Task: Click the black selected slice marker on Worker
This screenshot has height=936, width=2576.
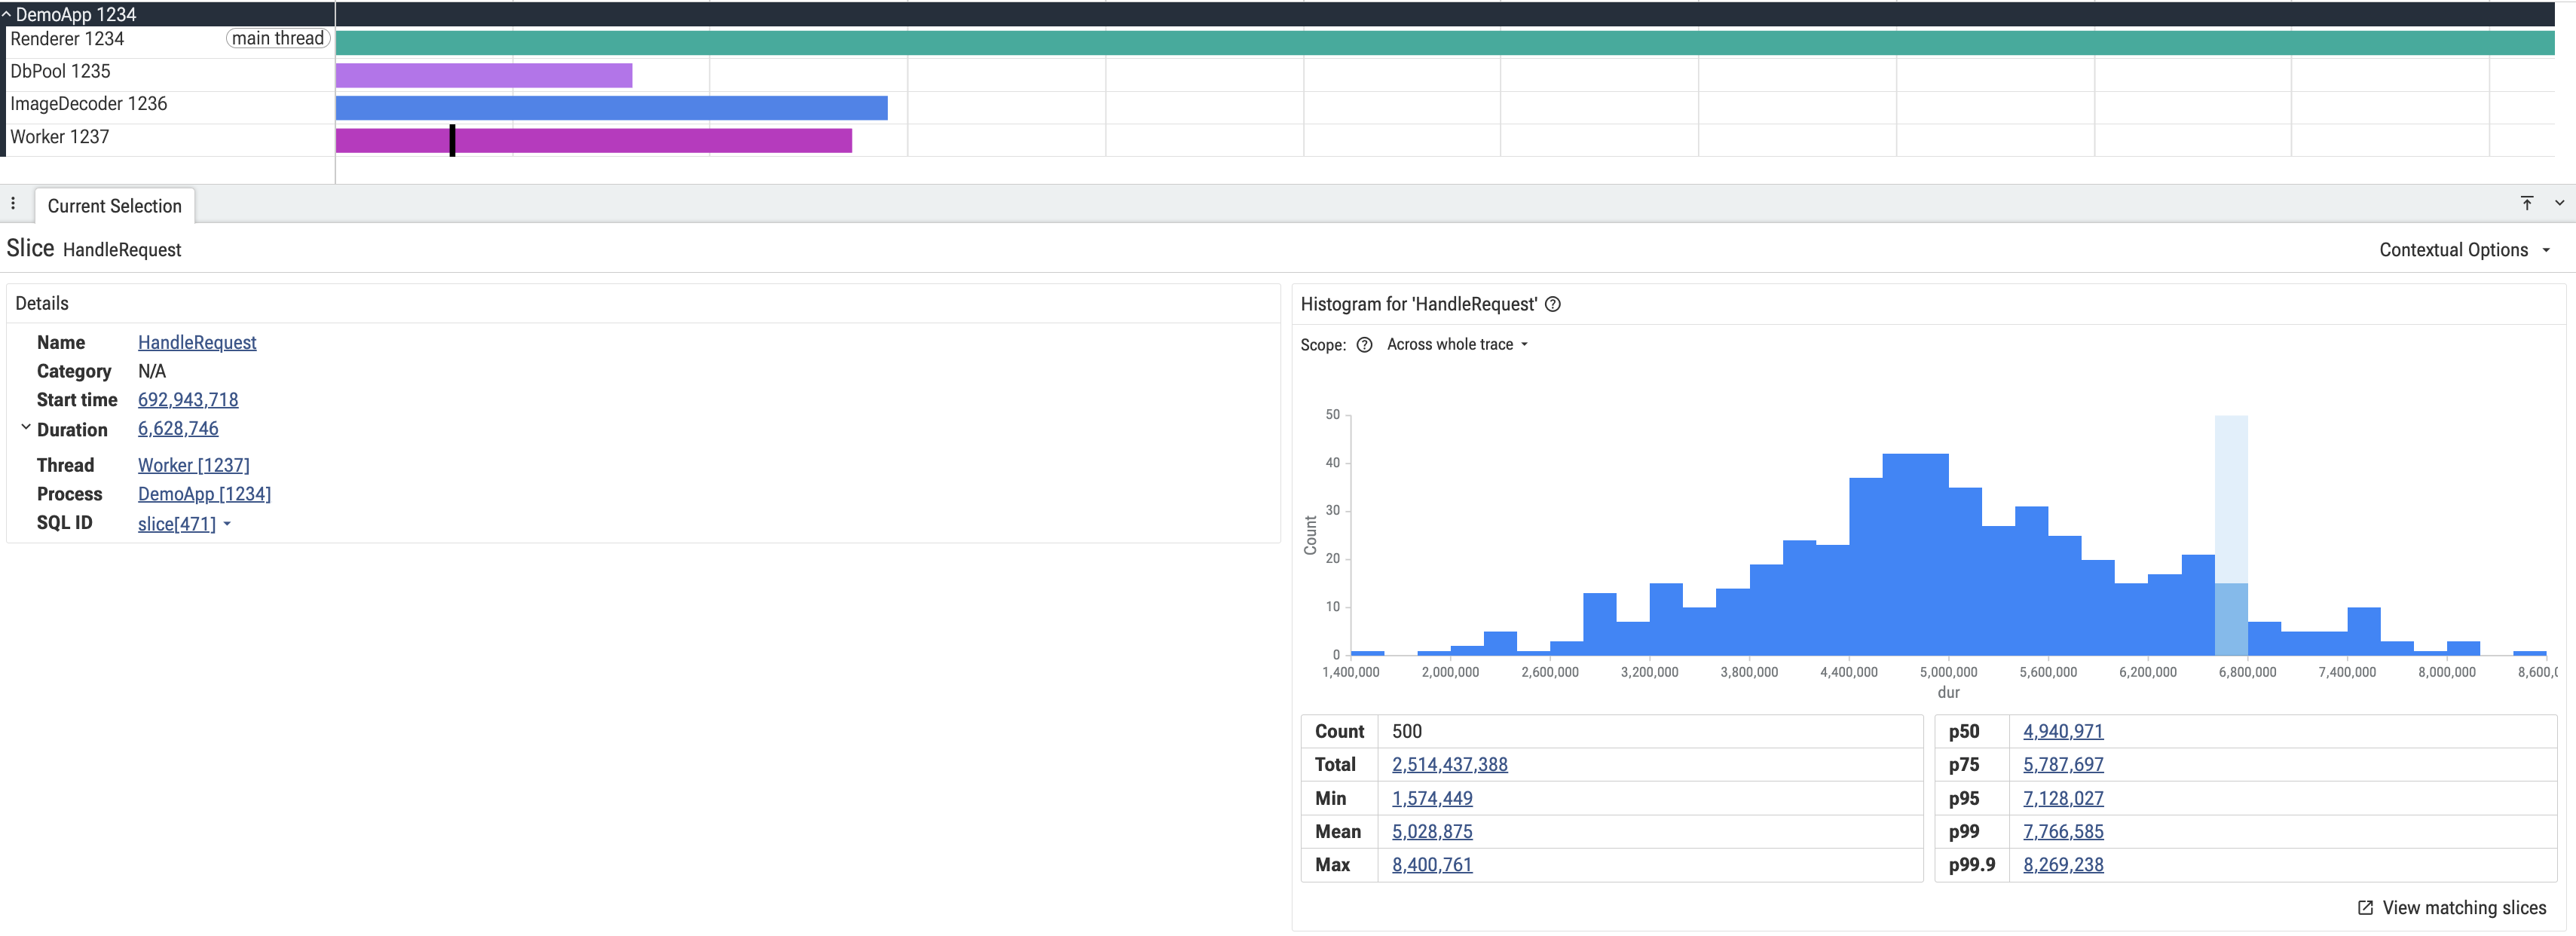Action: 452,140
